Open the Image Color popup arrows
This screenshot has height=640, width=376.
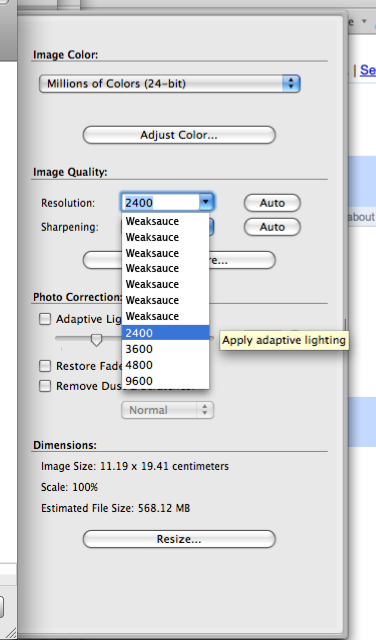tap(291, 83)
